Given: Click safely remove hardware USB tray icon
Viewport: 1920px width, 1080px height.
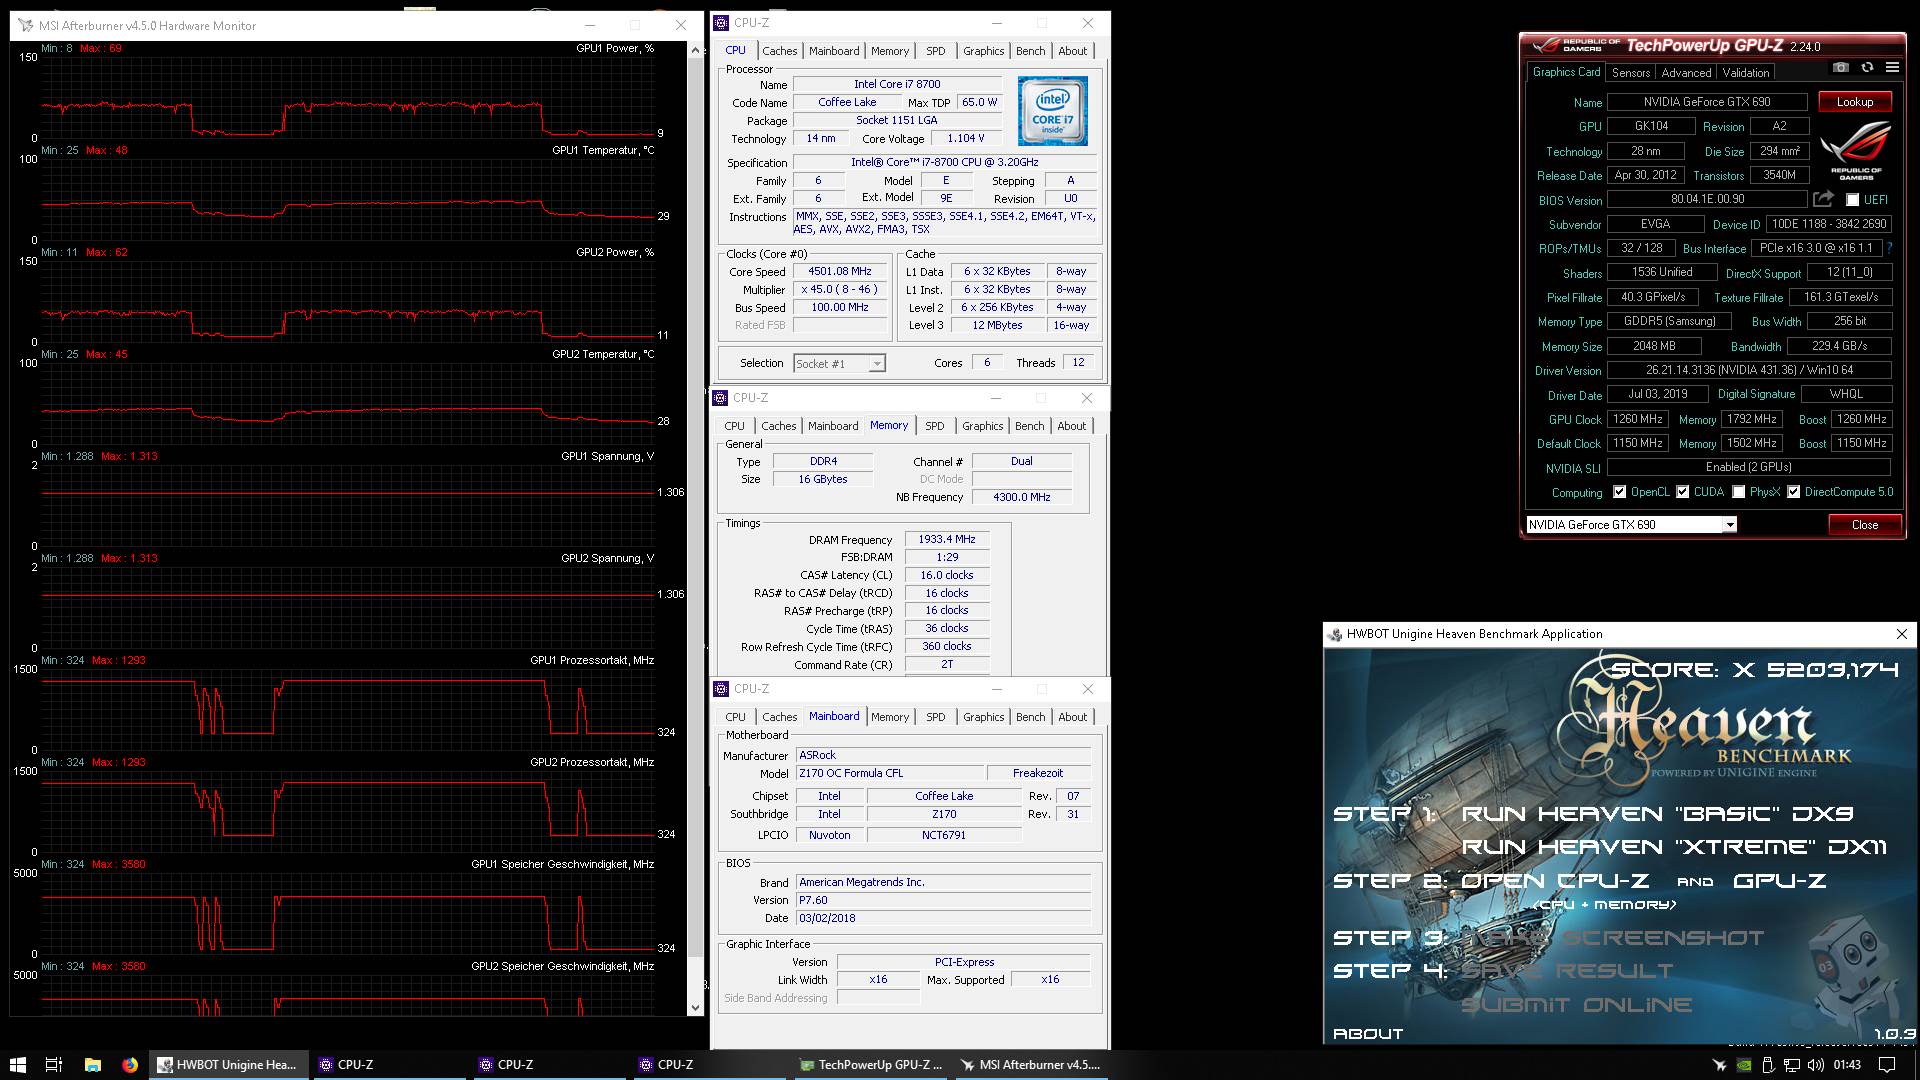Looking at the screenshot, I should point(1767,1065).
